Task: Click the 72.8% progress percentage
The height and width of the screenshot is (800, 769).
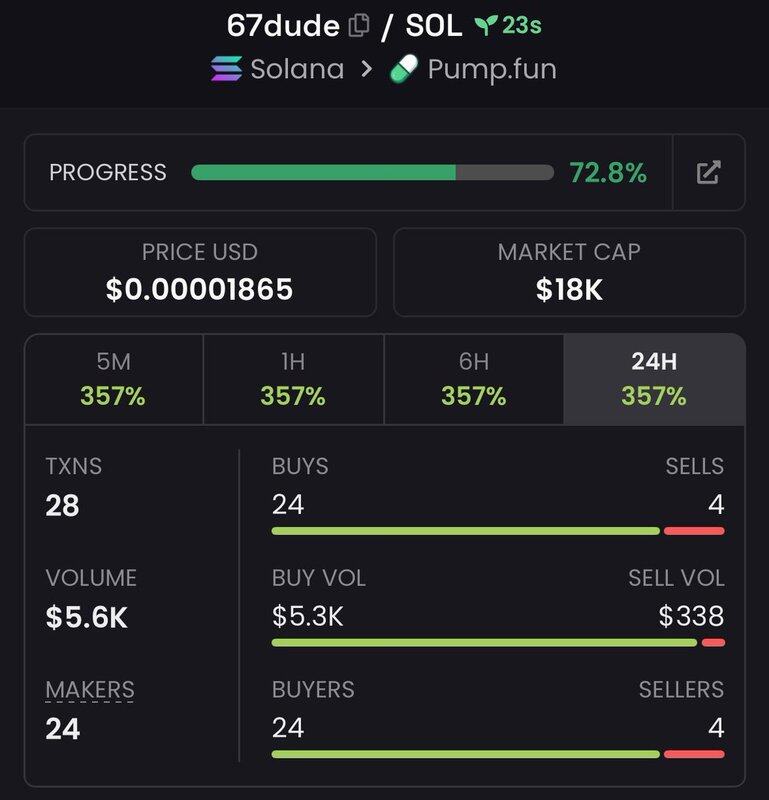Action: (x=608, y=173)
